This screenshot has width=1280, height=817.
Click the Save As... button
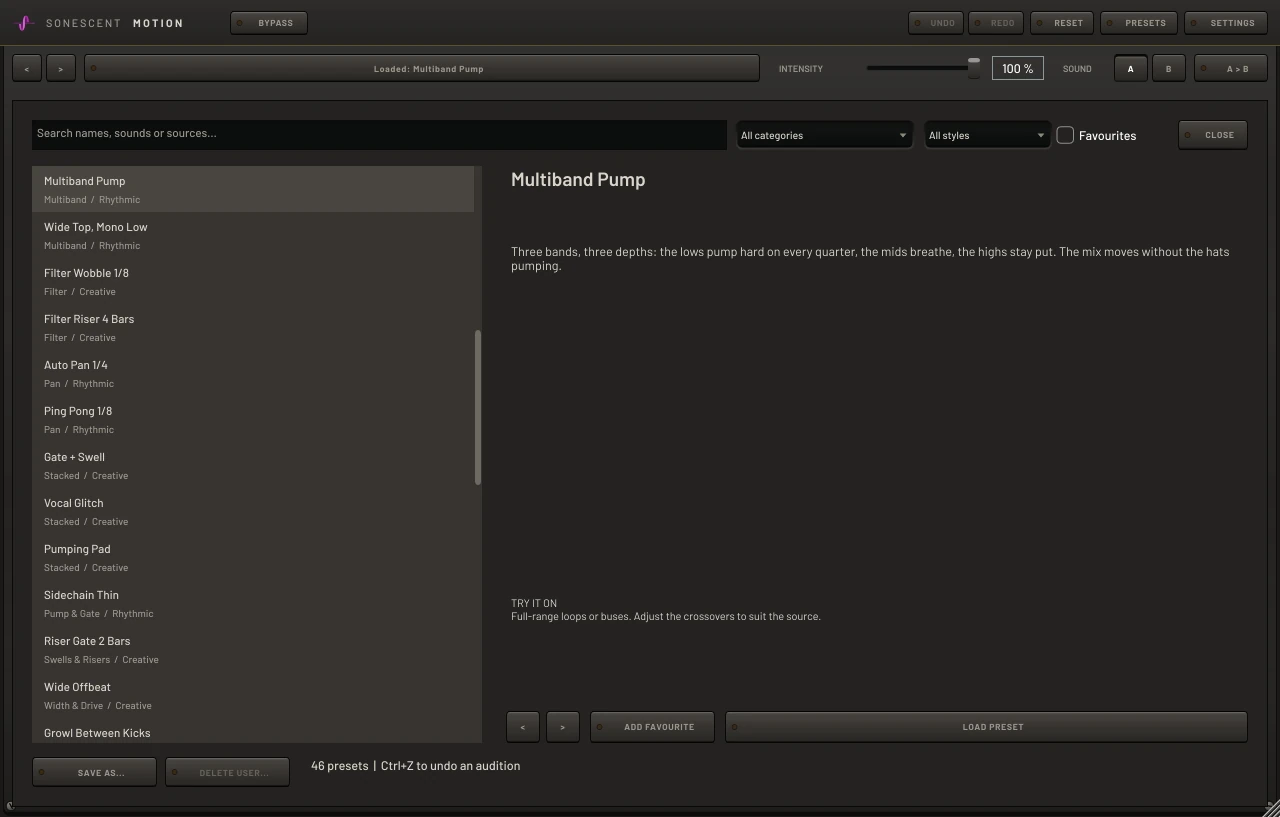(95, 772)
